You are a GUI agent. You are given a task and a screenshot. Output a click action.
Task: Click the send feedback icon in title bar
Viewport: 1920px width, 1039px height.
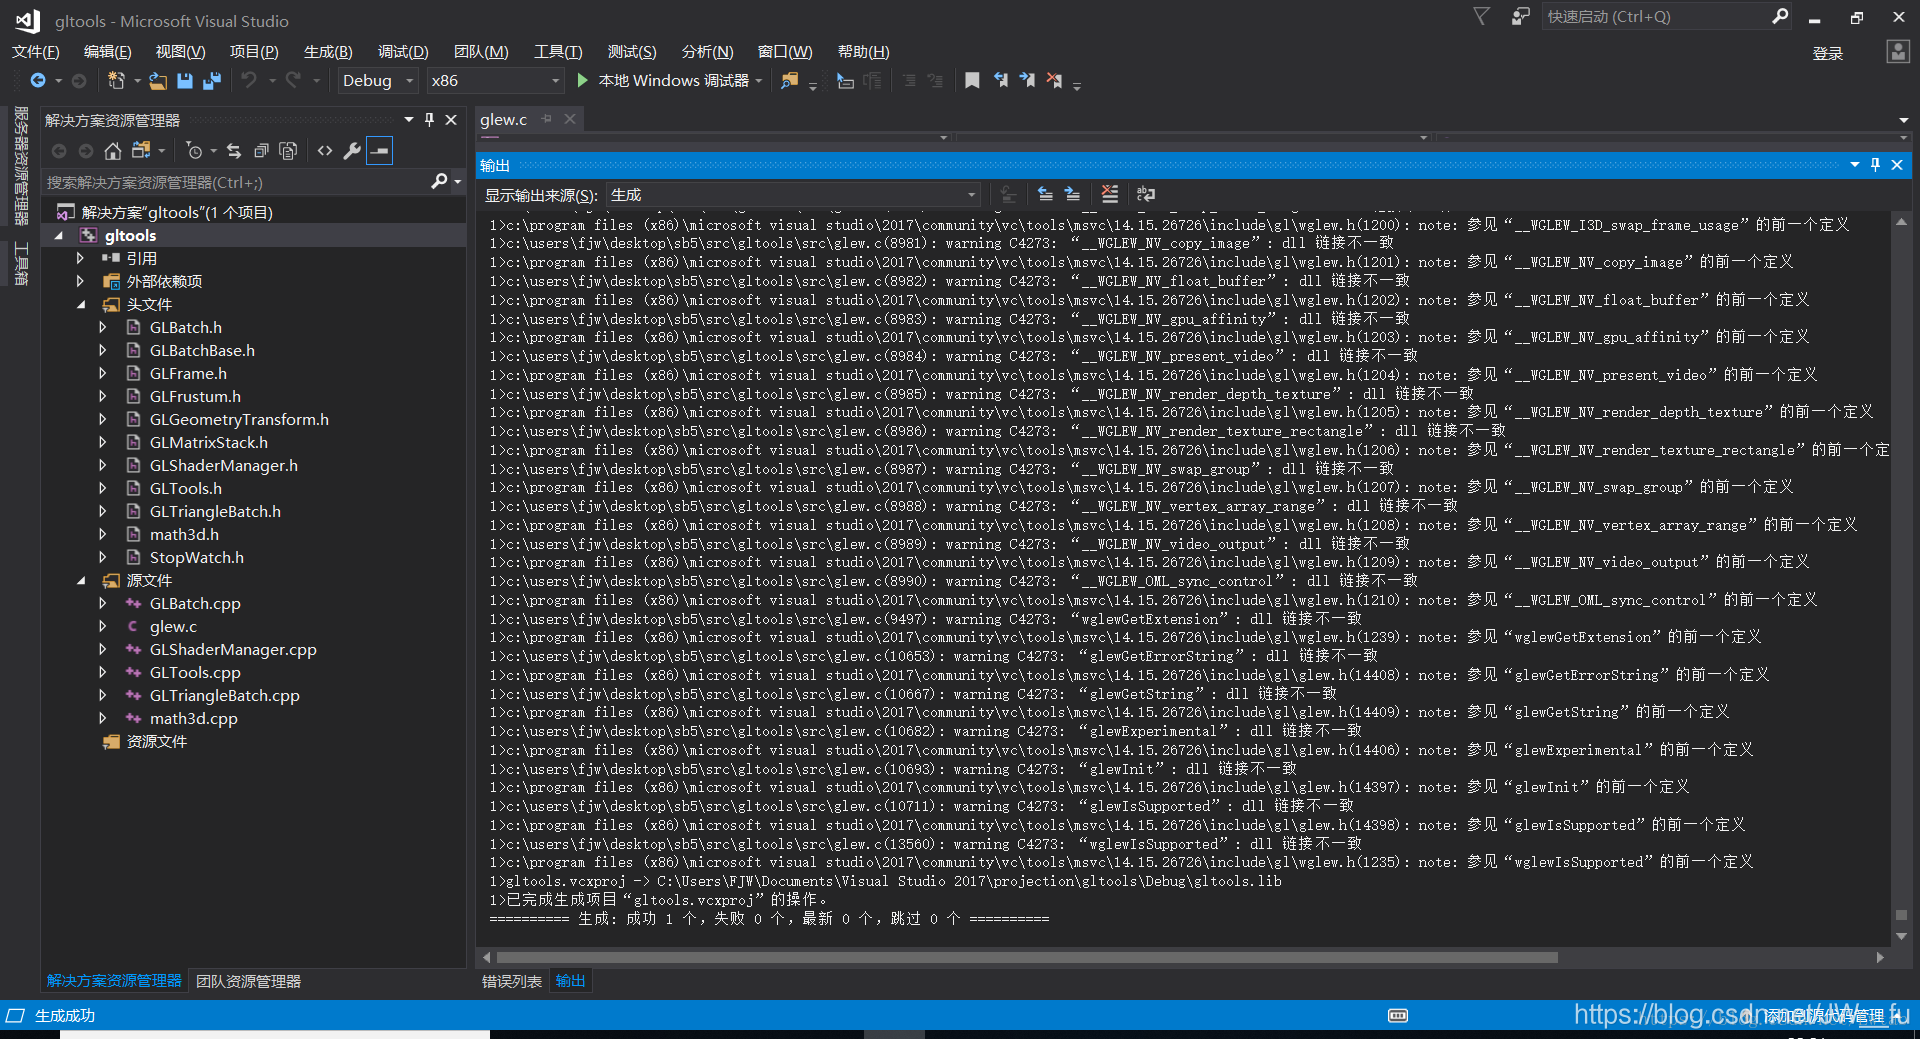click(1520, 16)
